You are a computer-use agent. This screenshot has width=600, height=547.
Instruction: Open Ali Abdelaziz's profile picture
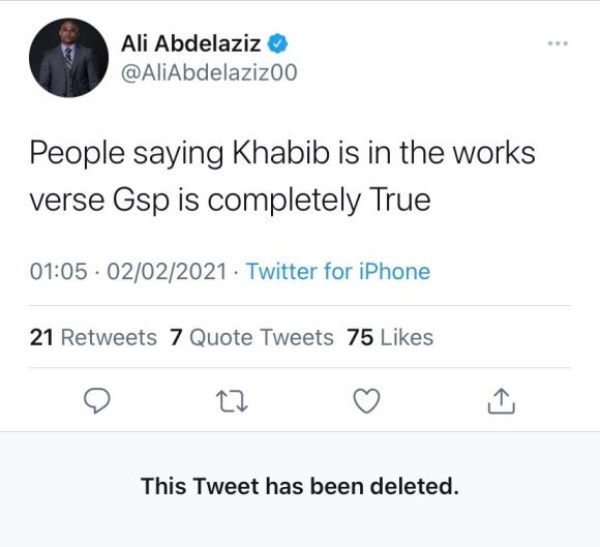(x=68, y=59)
